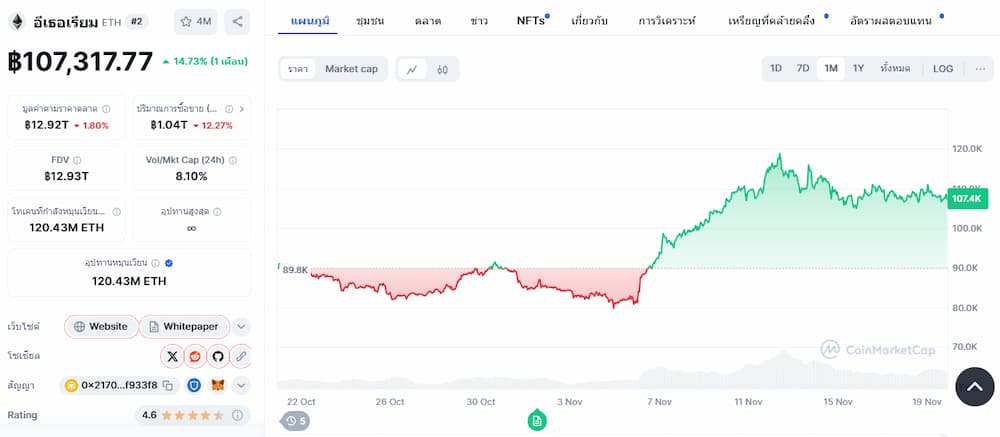Click the #2 rank badge

(136, 22)
